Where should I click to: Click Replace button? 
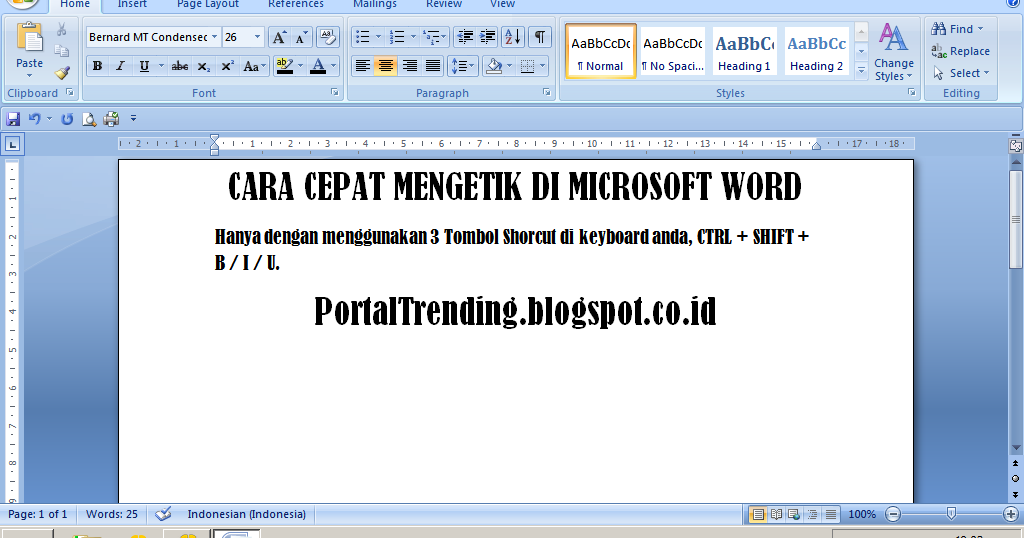[x=961, y=51]
